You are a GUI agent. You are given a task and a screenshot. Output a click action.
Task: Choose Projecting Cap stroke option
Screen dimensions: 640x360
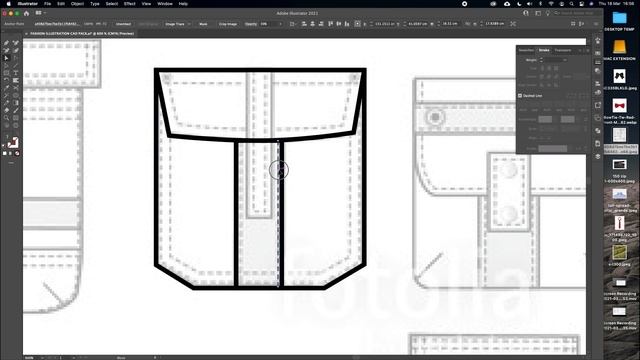pyautogui.click(x=556, y=68)
